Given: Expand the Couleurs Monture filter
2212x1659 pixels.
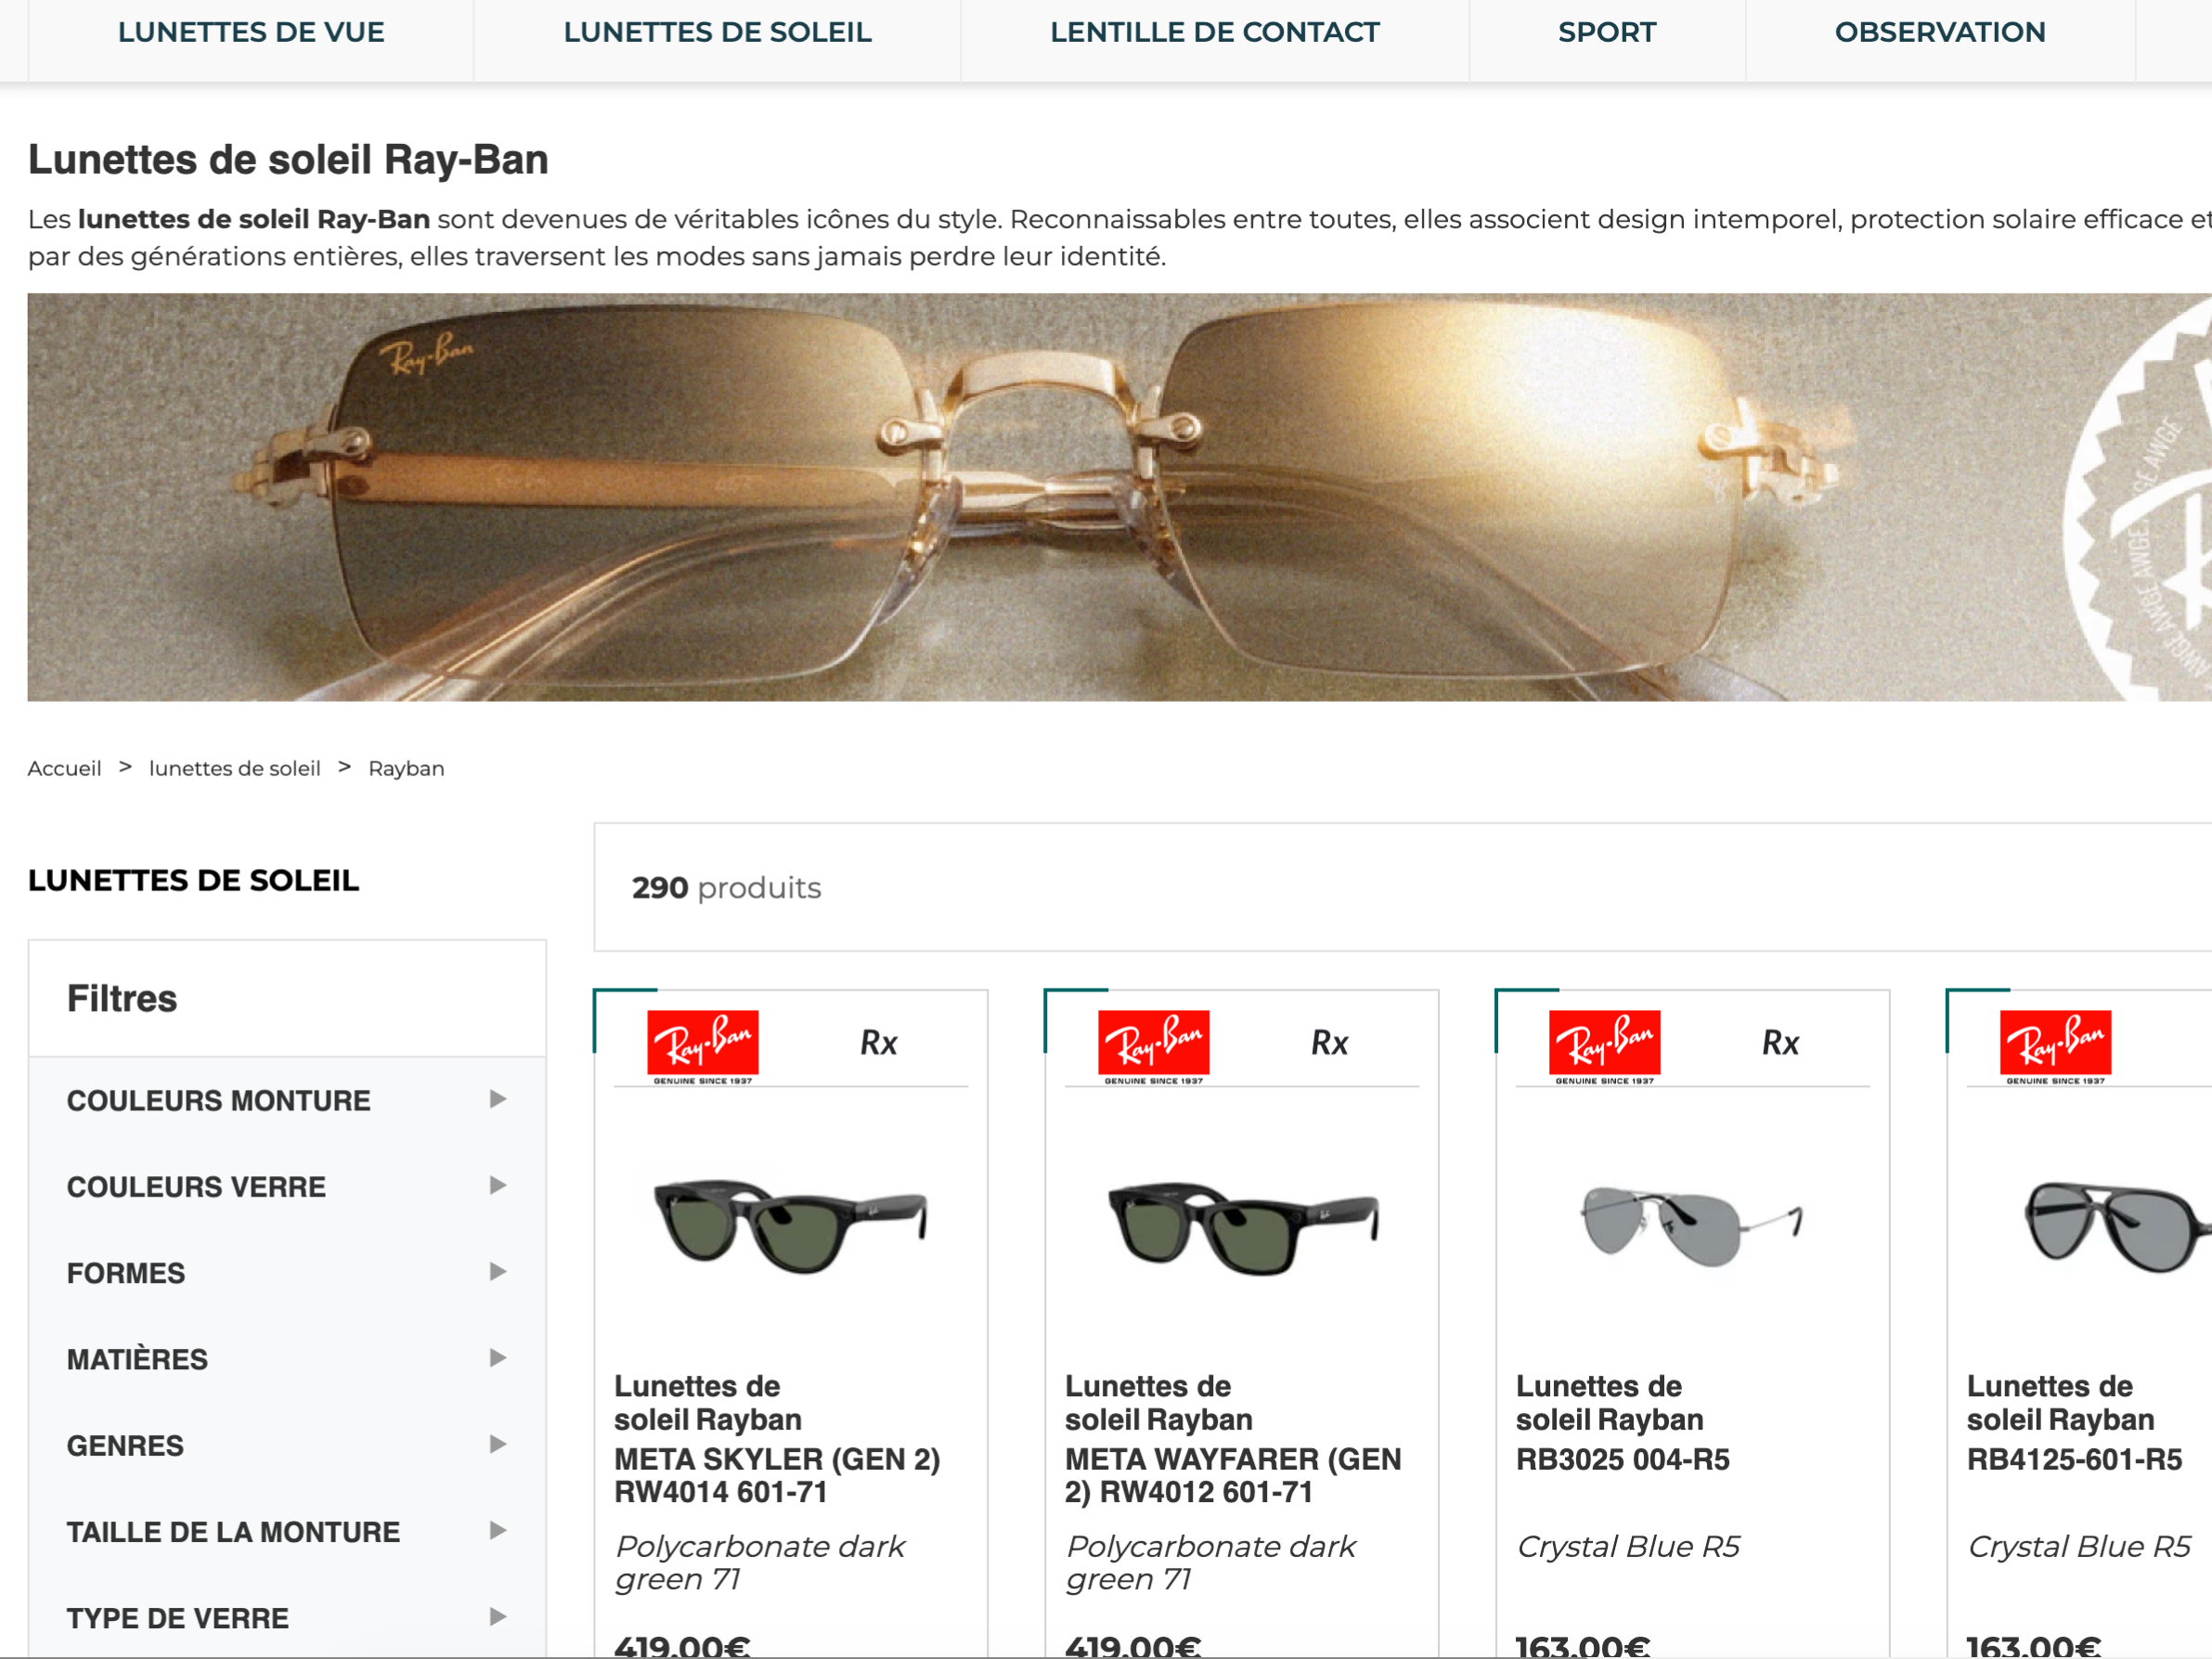Looking at the screenshot, I should pyautogui.click(x=287, y=1100).
